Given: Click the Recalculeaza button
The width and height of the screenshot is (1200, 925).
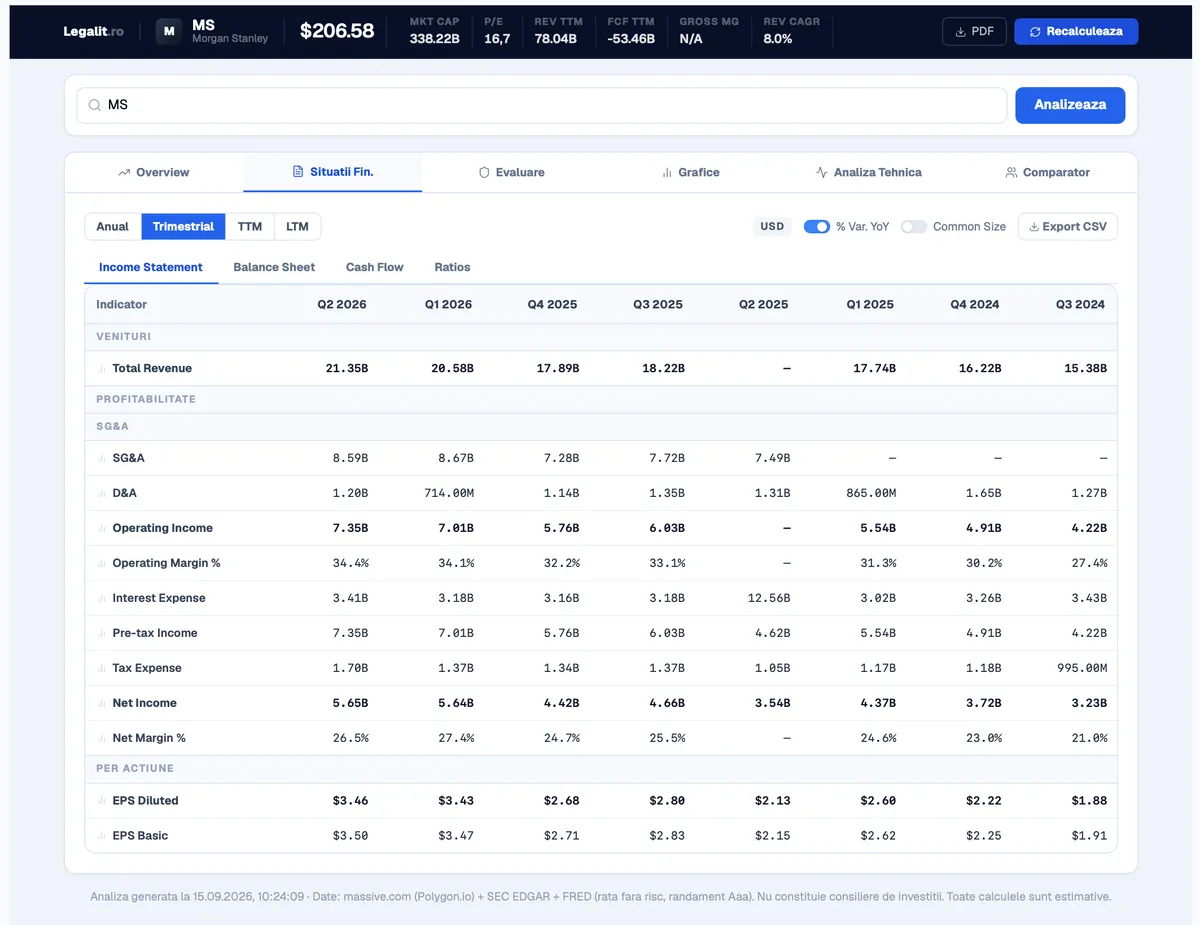Looking at the screenshot, I should tap(1076, 31).
